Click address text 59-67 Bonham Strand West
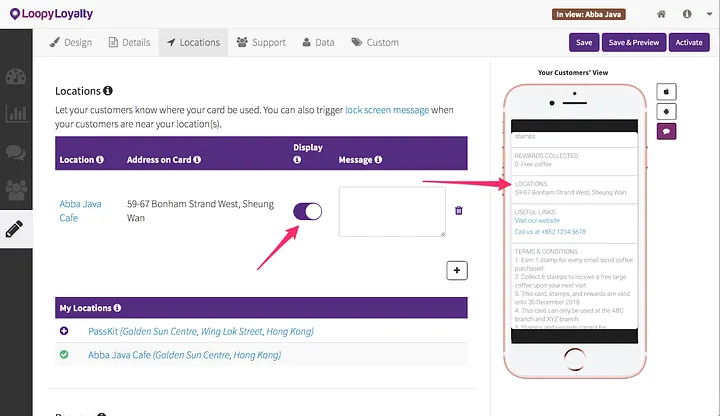 point(200,211)
